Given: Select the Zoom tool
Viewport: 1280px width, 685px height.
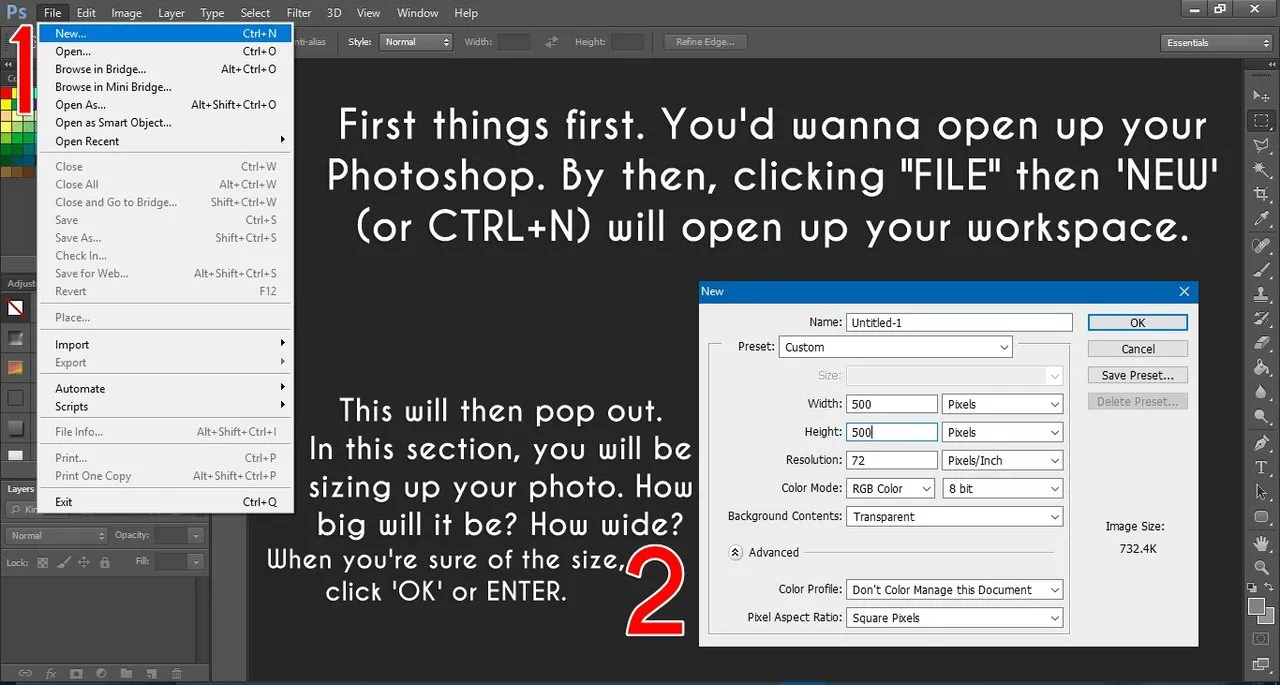Looking at the screenshot, I should click(1261, 568).
